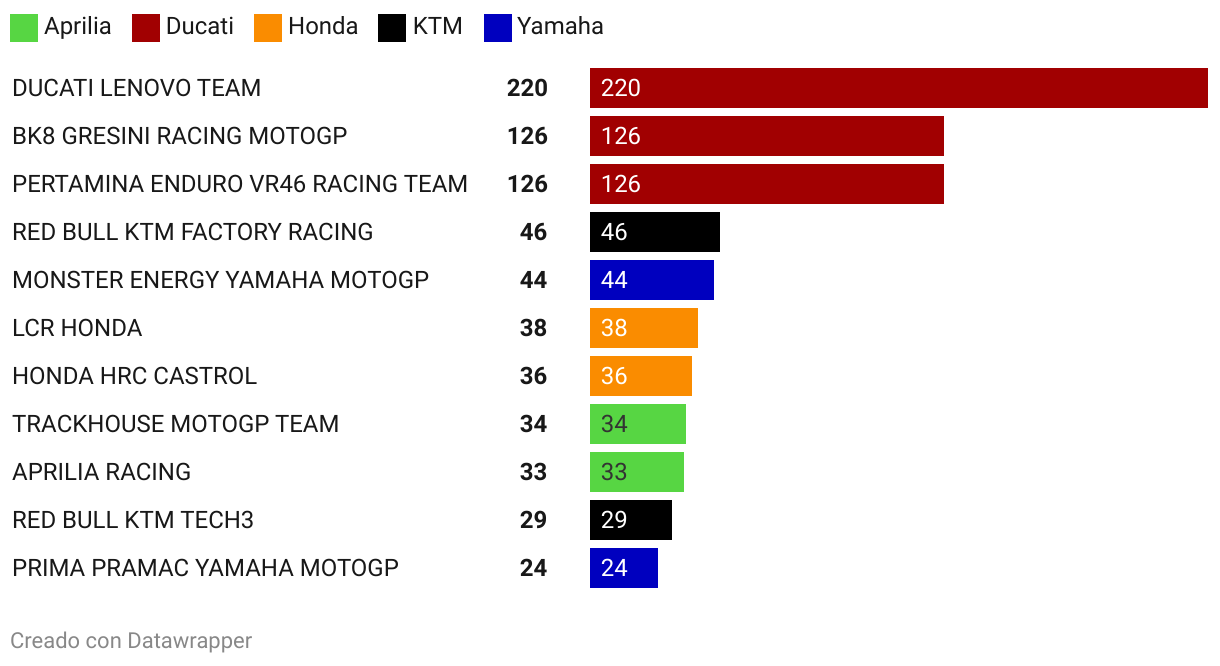Screen dimensions: 1220x666
Task: Click the Prima Pramac Yamaha bar
Action: pyautogui.click(x=624, y=568)
